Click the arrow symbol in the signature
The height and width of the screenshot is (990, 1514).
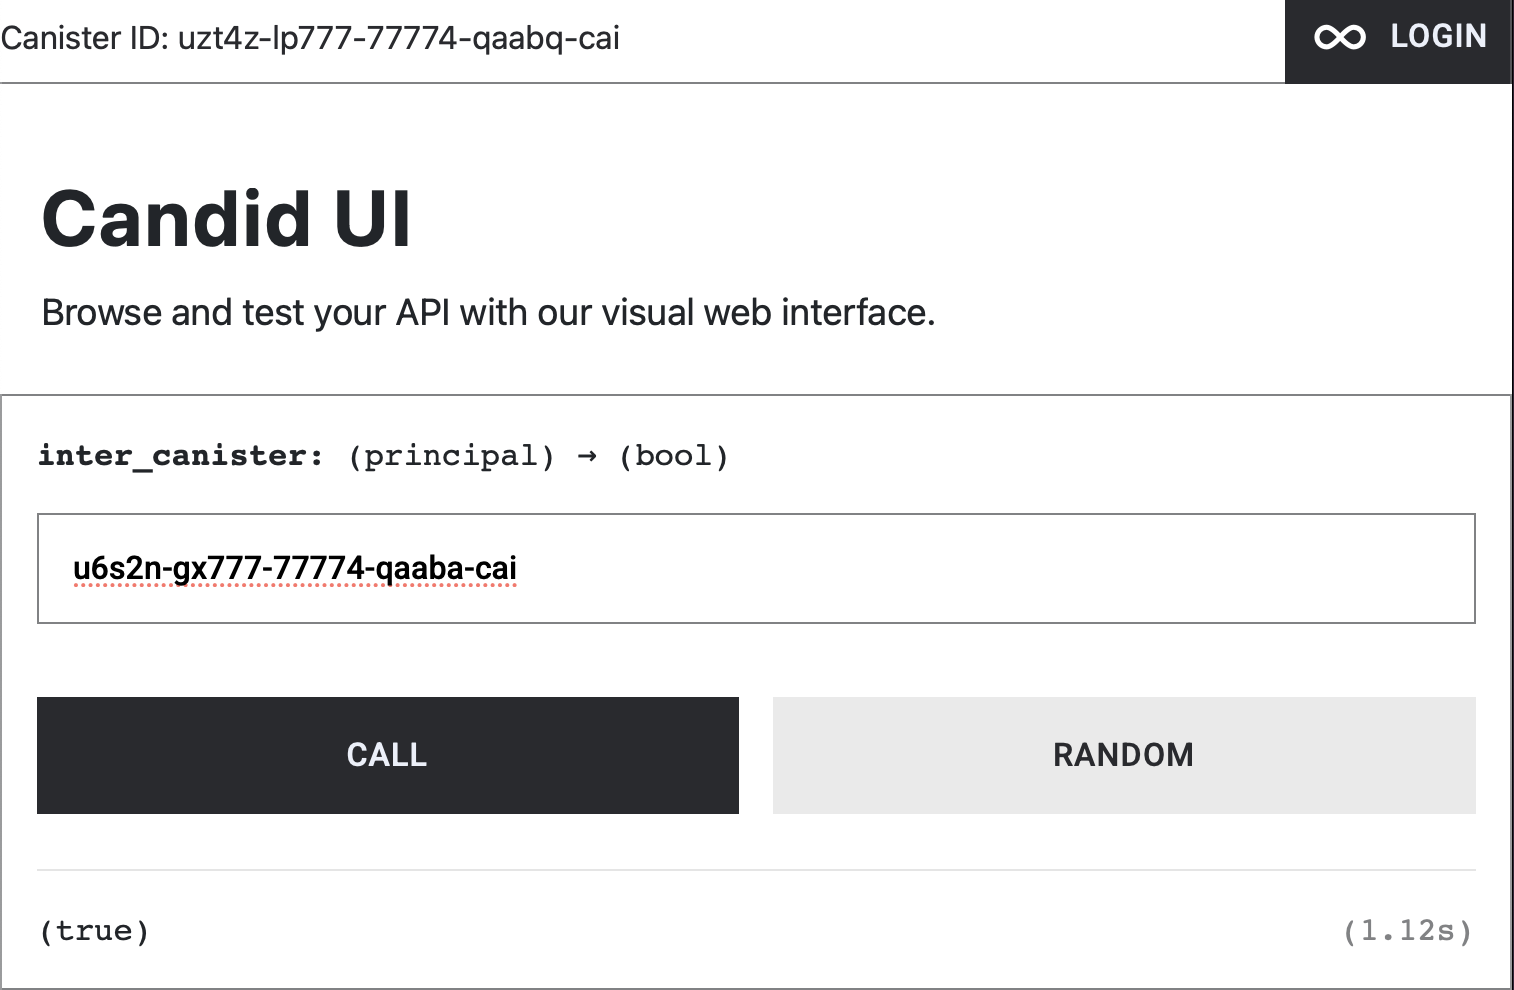click(588, 455)
